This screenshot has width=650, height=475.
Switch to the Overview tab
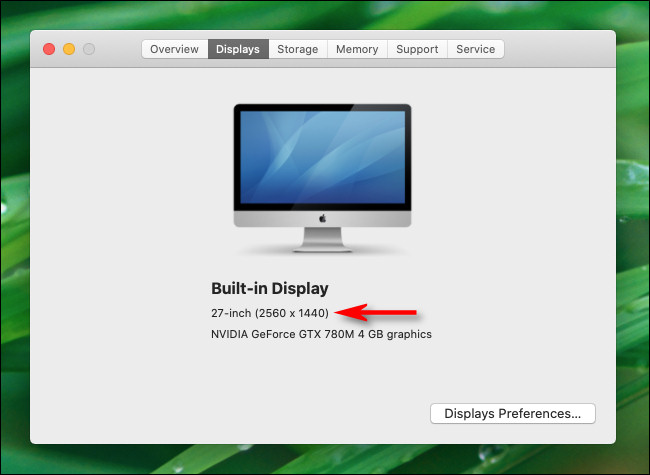175,49
